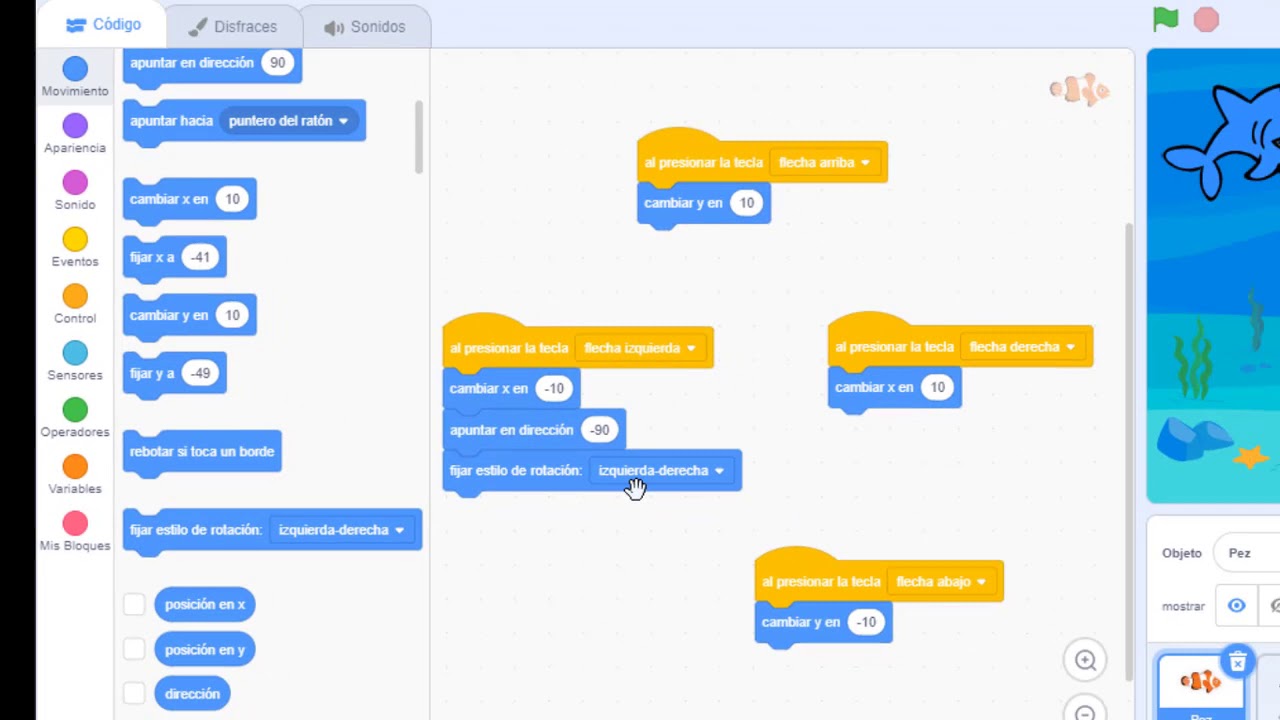
Task: Click the -49 value in fijar y a
Action: [x=200, y=373]
